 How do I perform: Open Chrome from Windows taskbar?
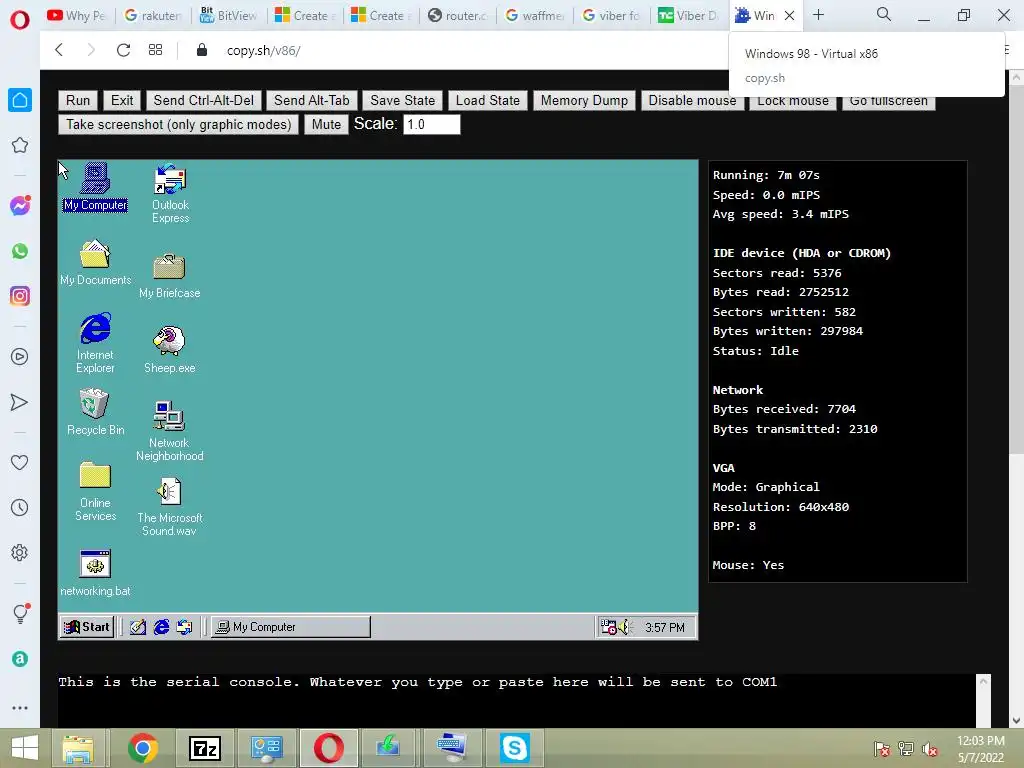142,748
